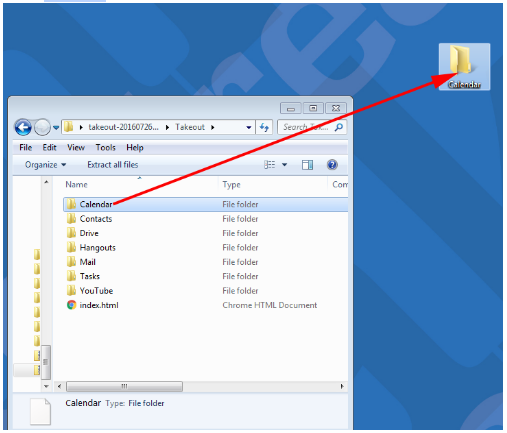
Task: Click the refresh icon beside address bar
Action: click(x=264, y=127)
